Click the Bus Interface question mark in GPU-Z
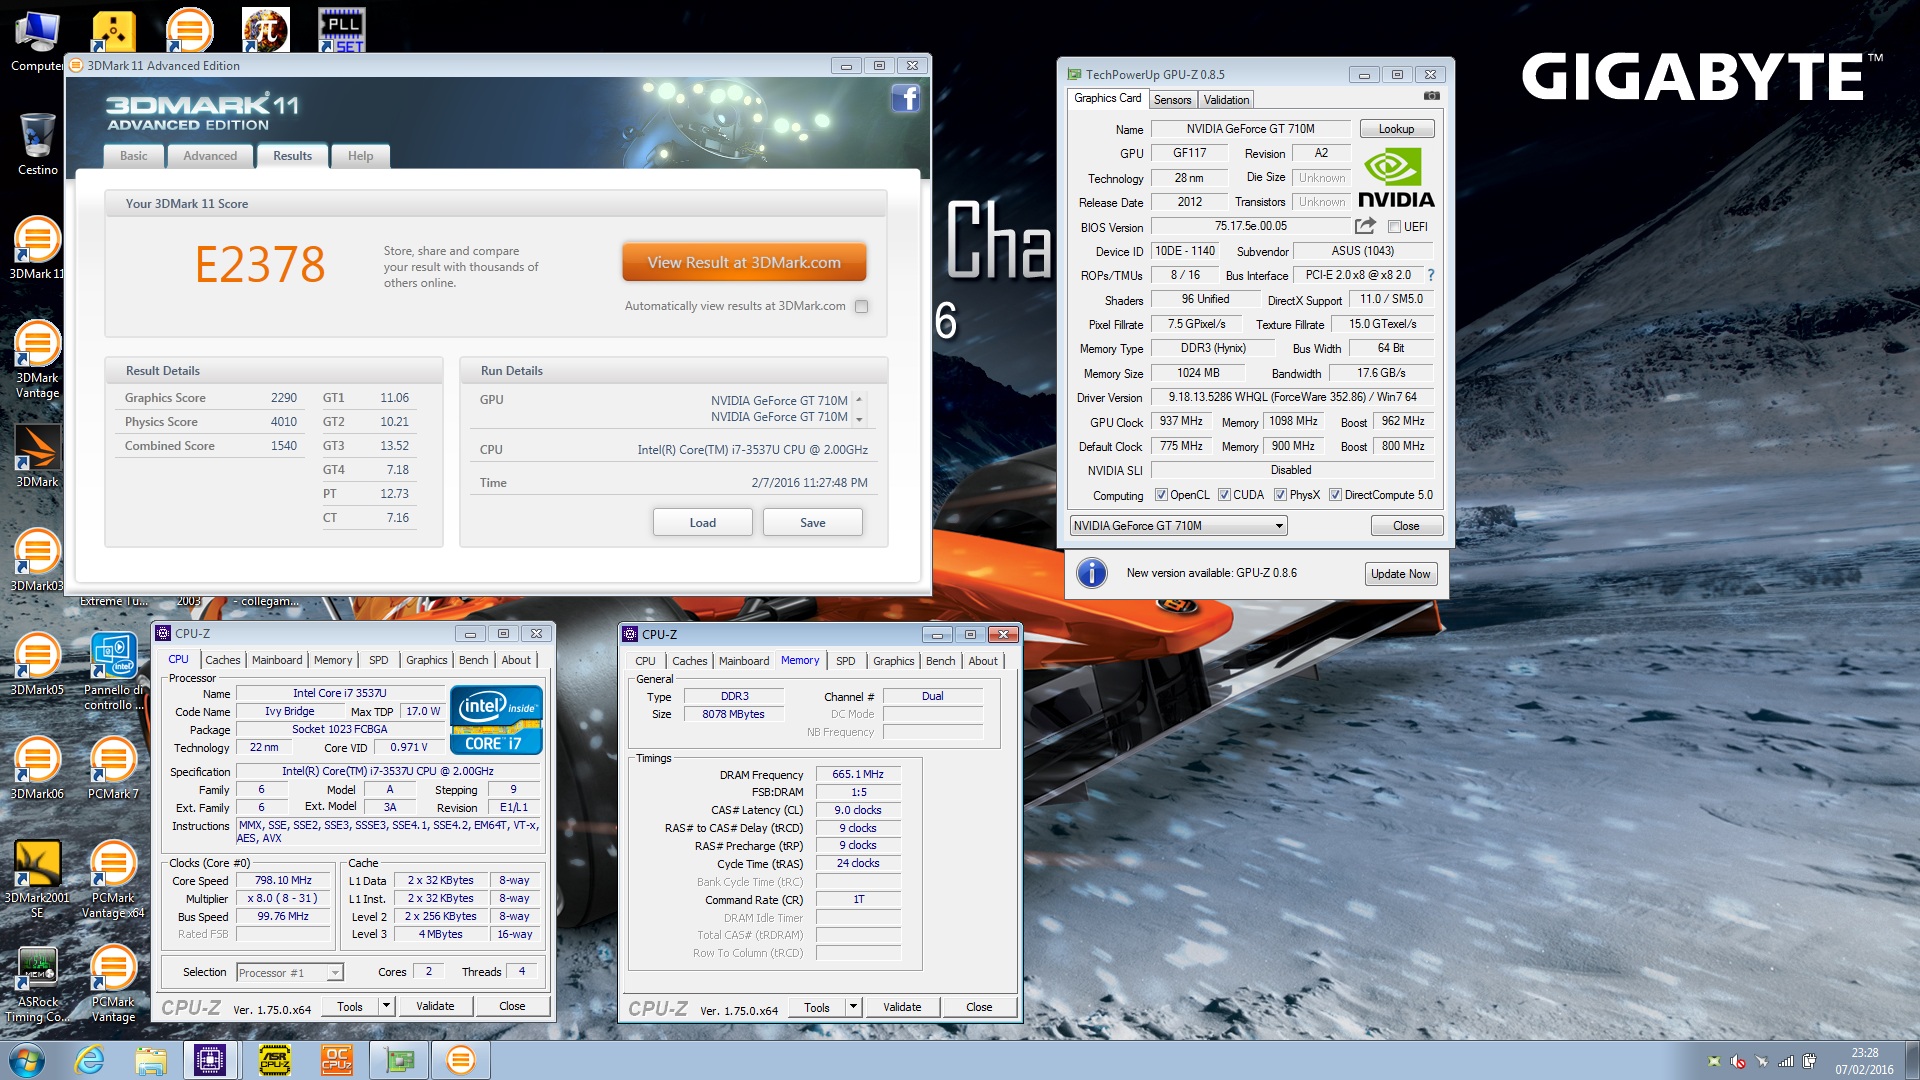The width and height of the screenshot is (1920, 1080). click(x=1431, y=275)
